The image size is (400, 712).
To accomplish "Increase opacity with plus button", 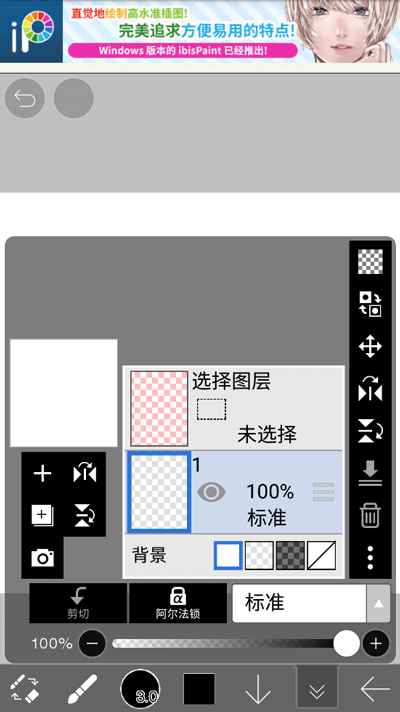I will (375, 643).
